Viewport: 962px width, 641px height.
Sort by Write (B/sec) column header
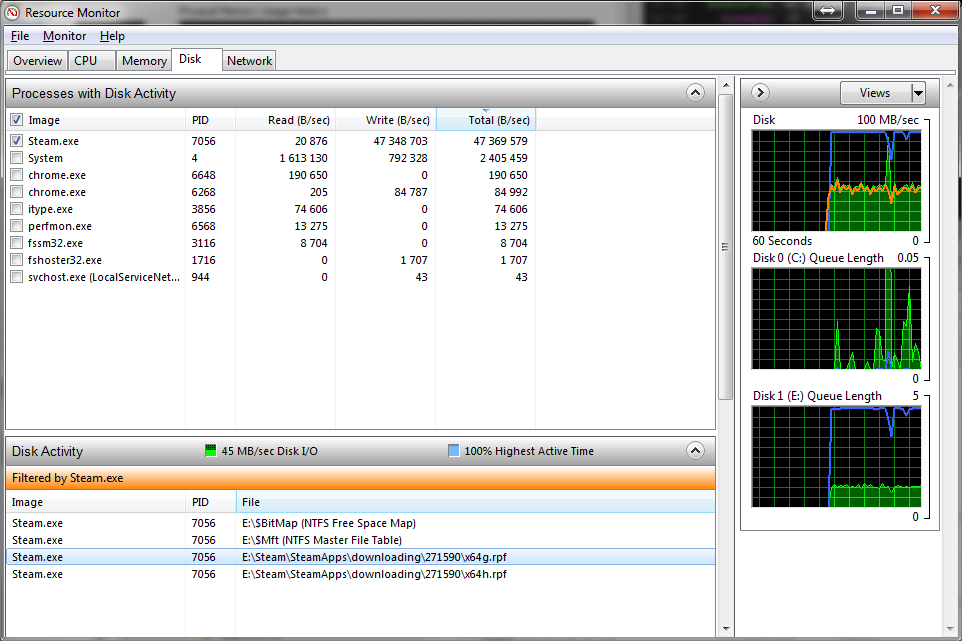[x=385, y=120]
